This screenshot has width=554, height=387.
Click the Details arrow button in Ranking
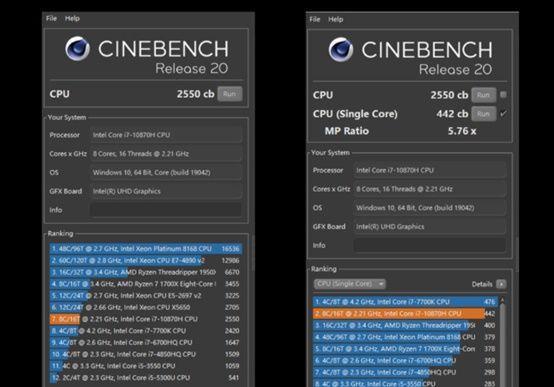[501, 284]
